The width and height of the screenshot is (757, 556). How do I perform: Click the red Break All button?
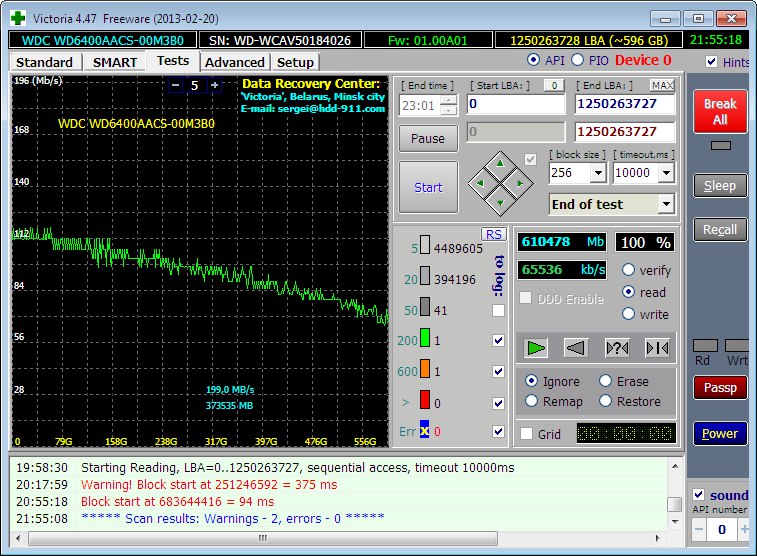click(720, 111)
